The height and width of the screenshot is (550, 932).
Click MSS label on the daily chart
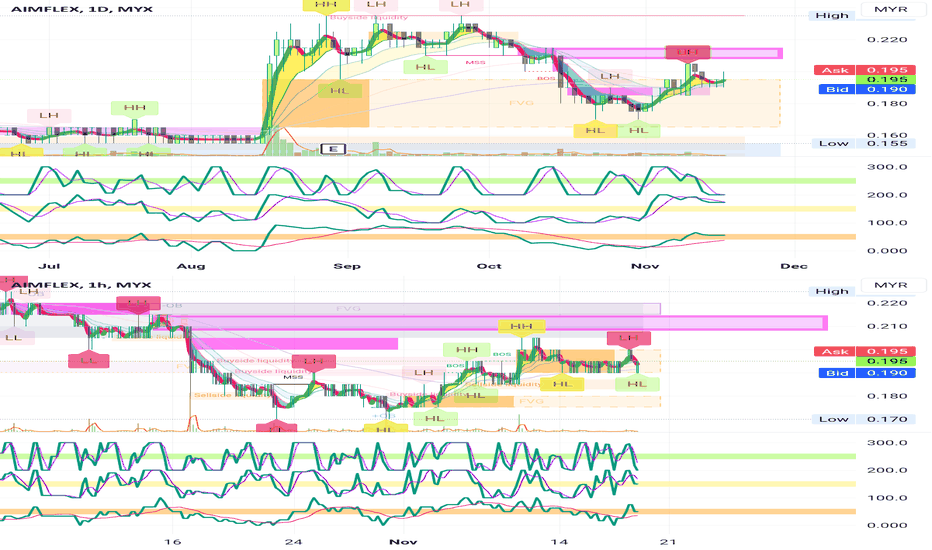pos(476,62)
